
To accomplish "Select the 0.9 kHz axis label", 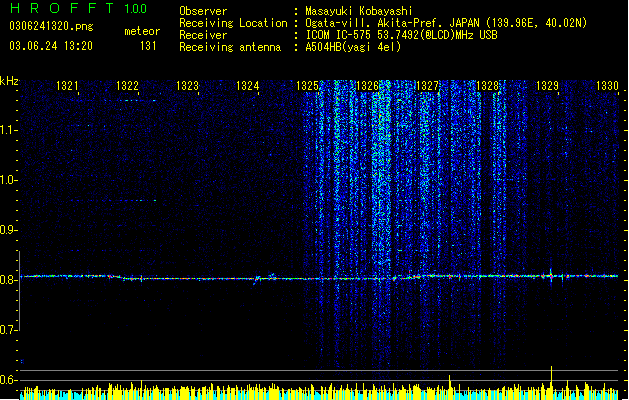I will coord(9,230).
